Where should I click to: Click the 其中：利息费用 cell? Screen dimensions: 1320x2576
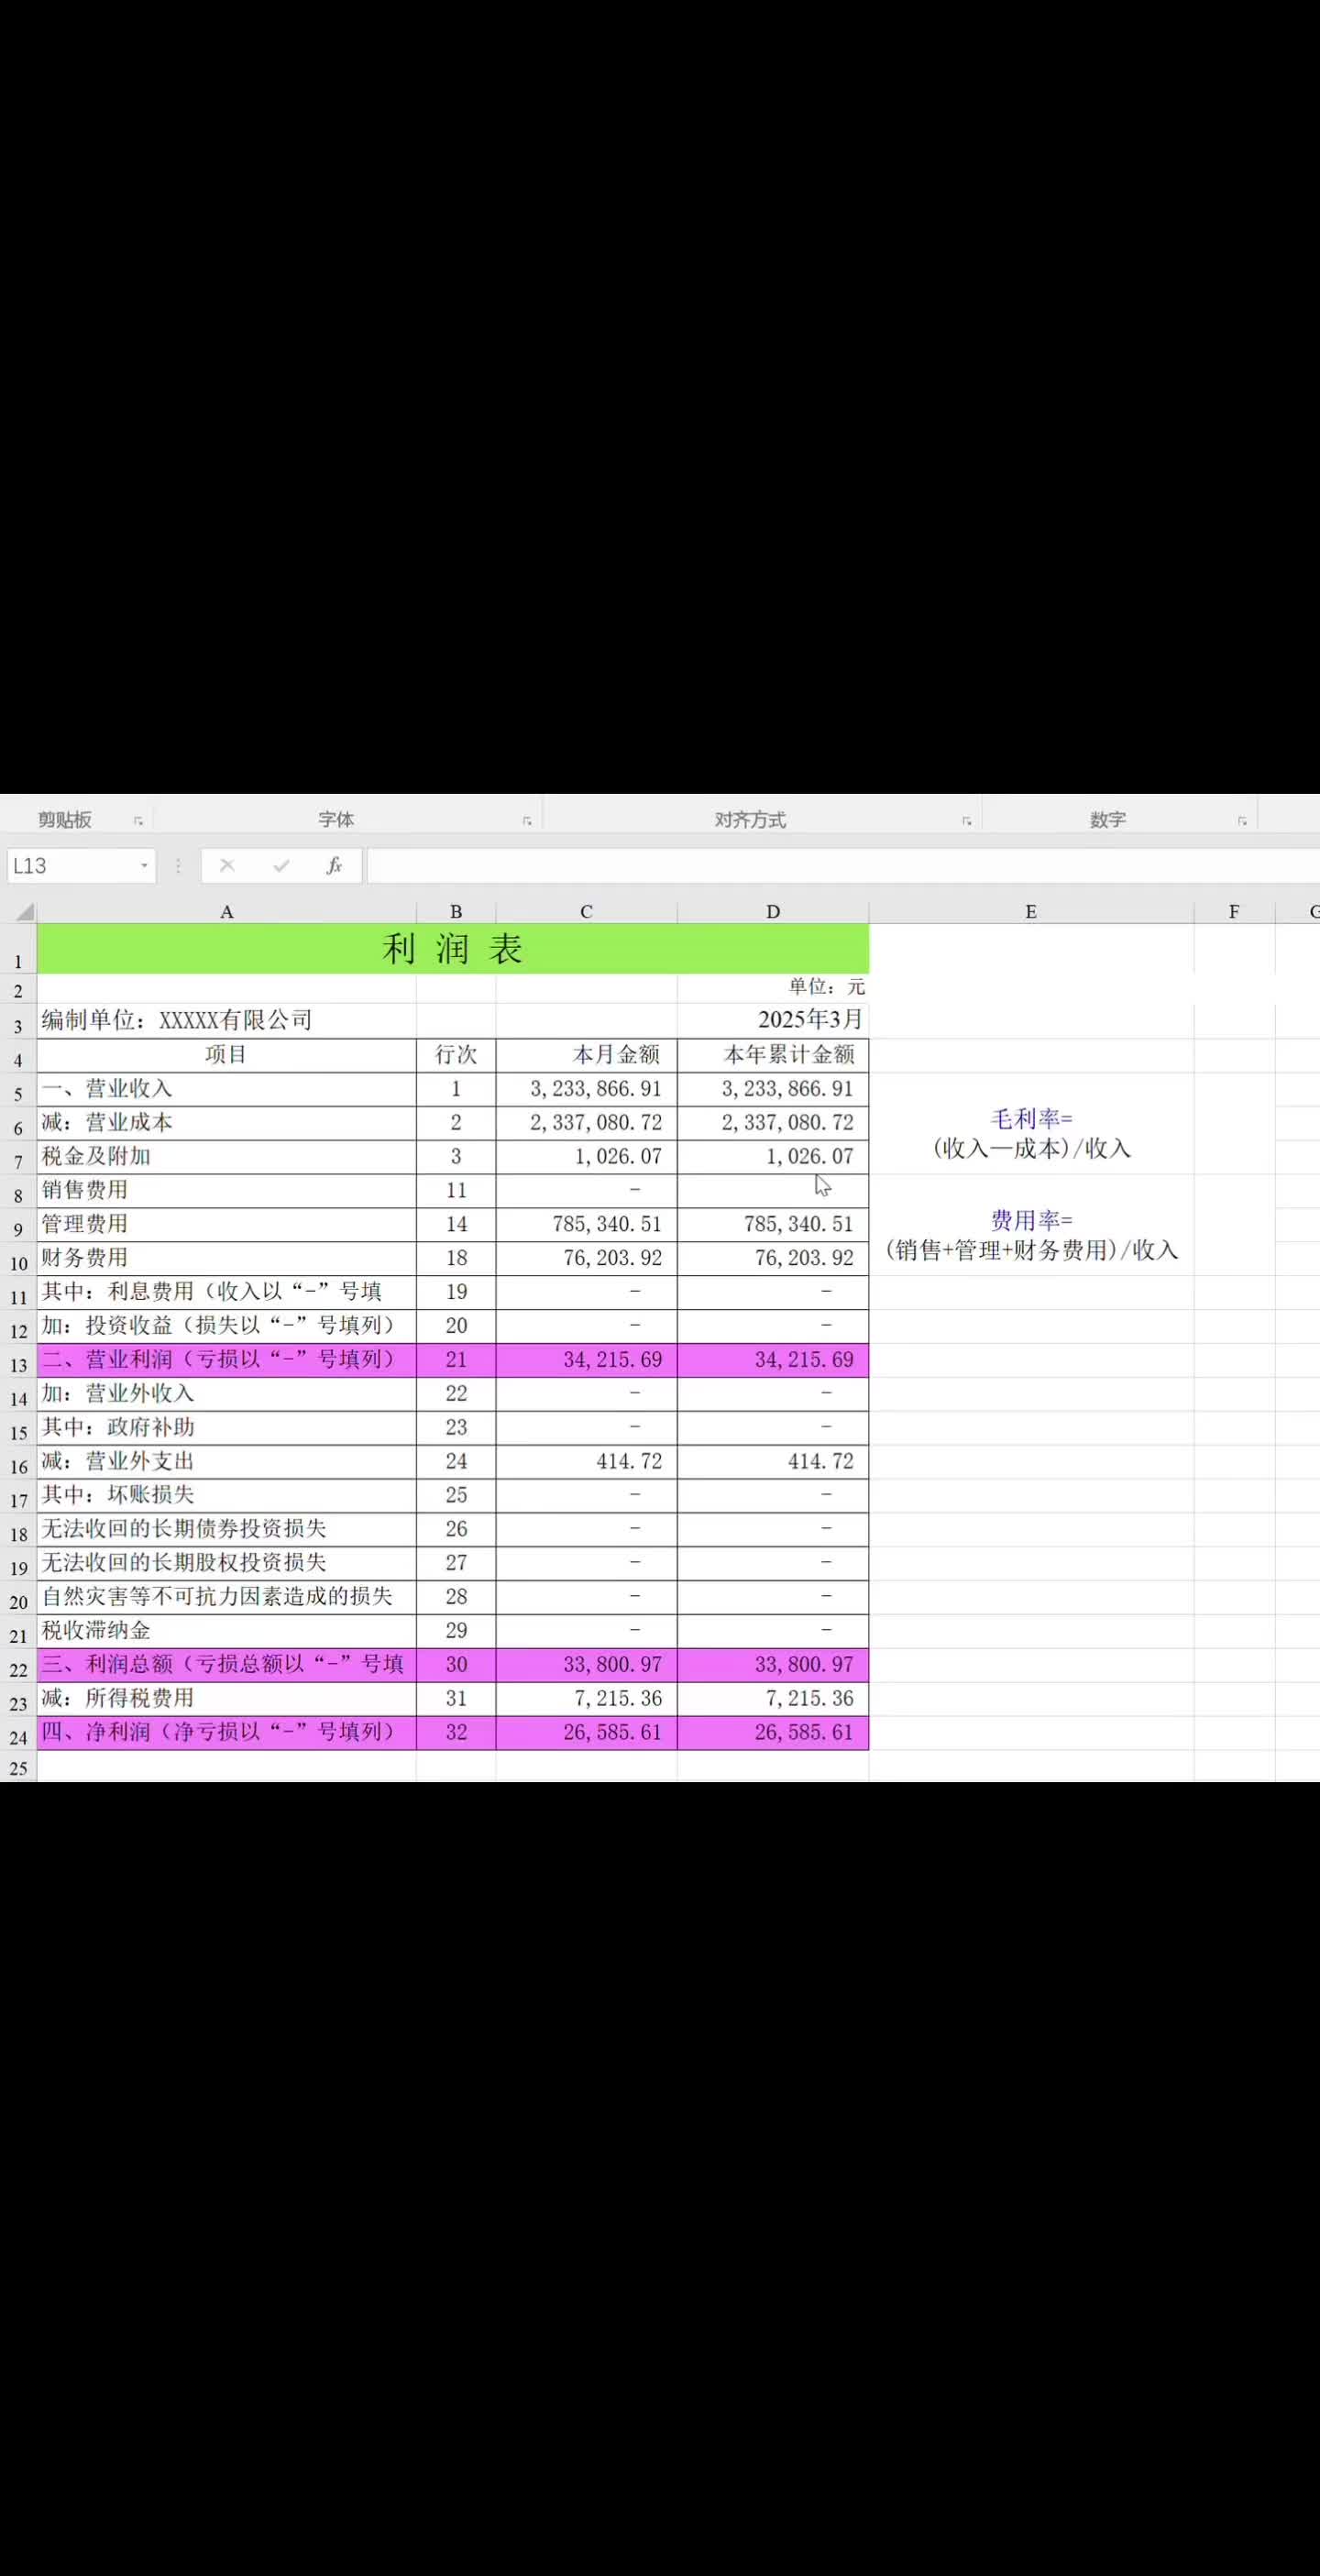pyautogui.click(x=227, y=1292)
